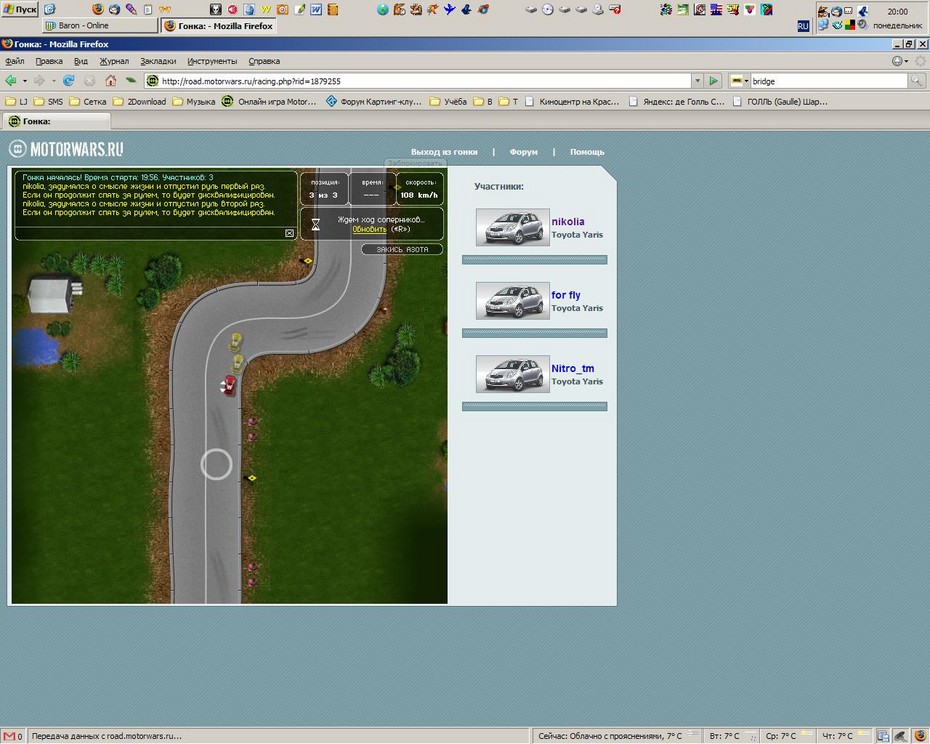The image size is (930, 744).
Task: Click Nitro_tm's Toyota Yaris thumbnail
Action: click(x=512, y=374)
